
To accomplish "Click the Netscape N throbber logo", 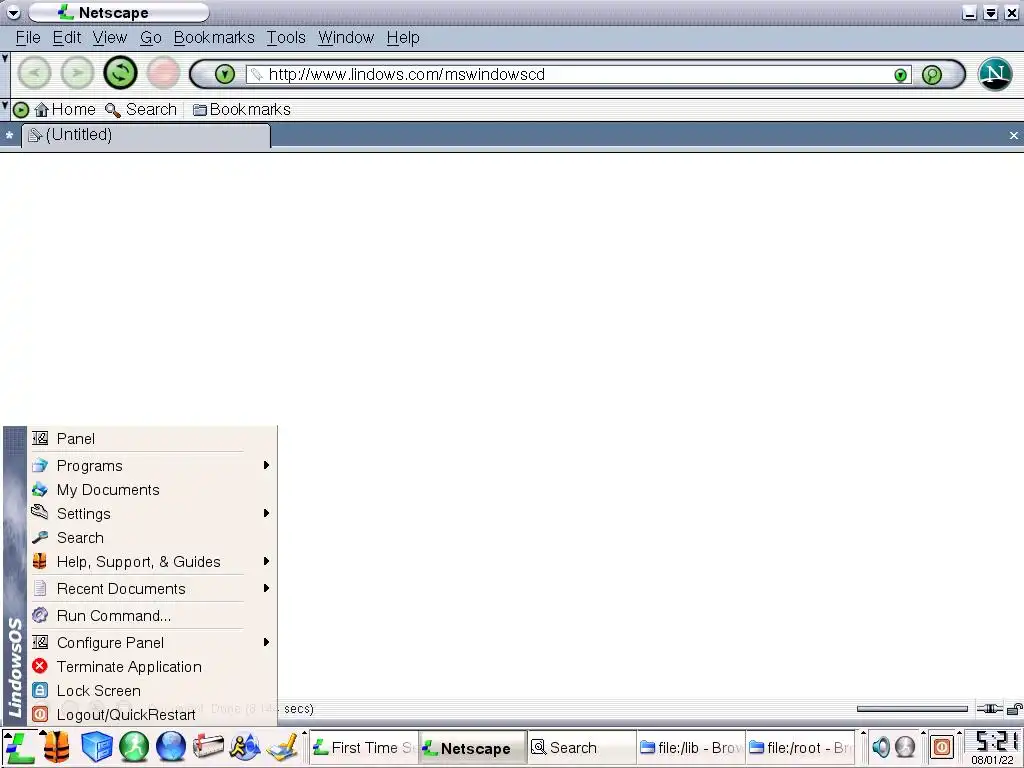I will (995, 74).
